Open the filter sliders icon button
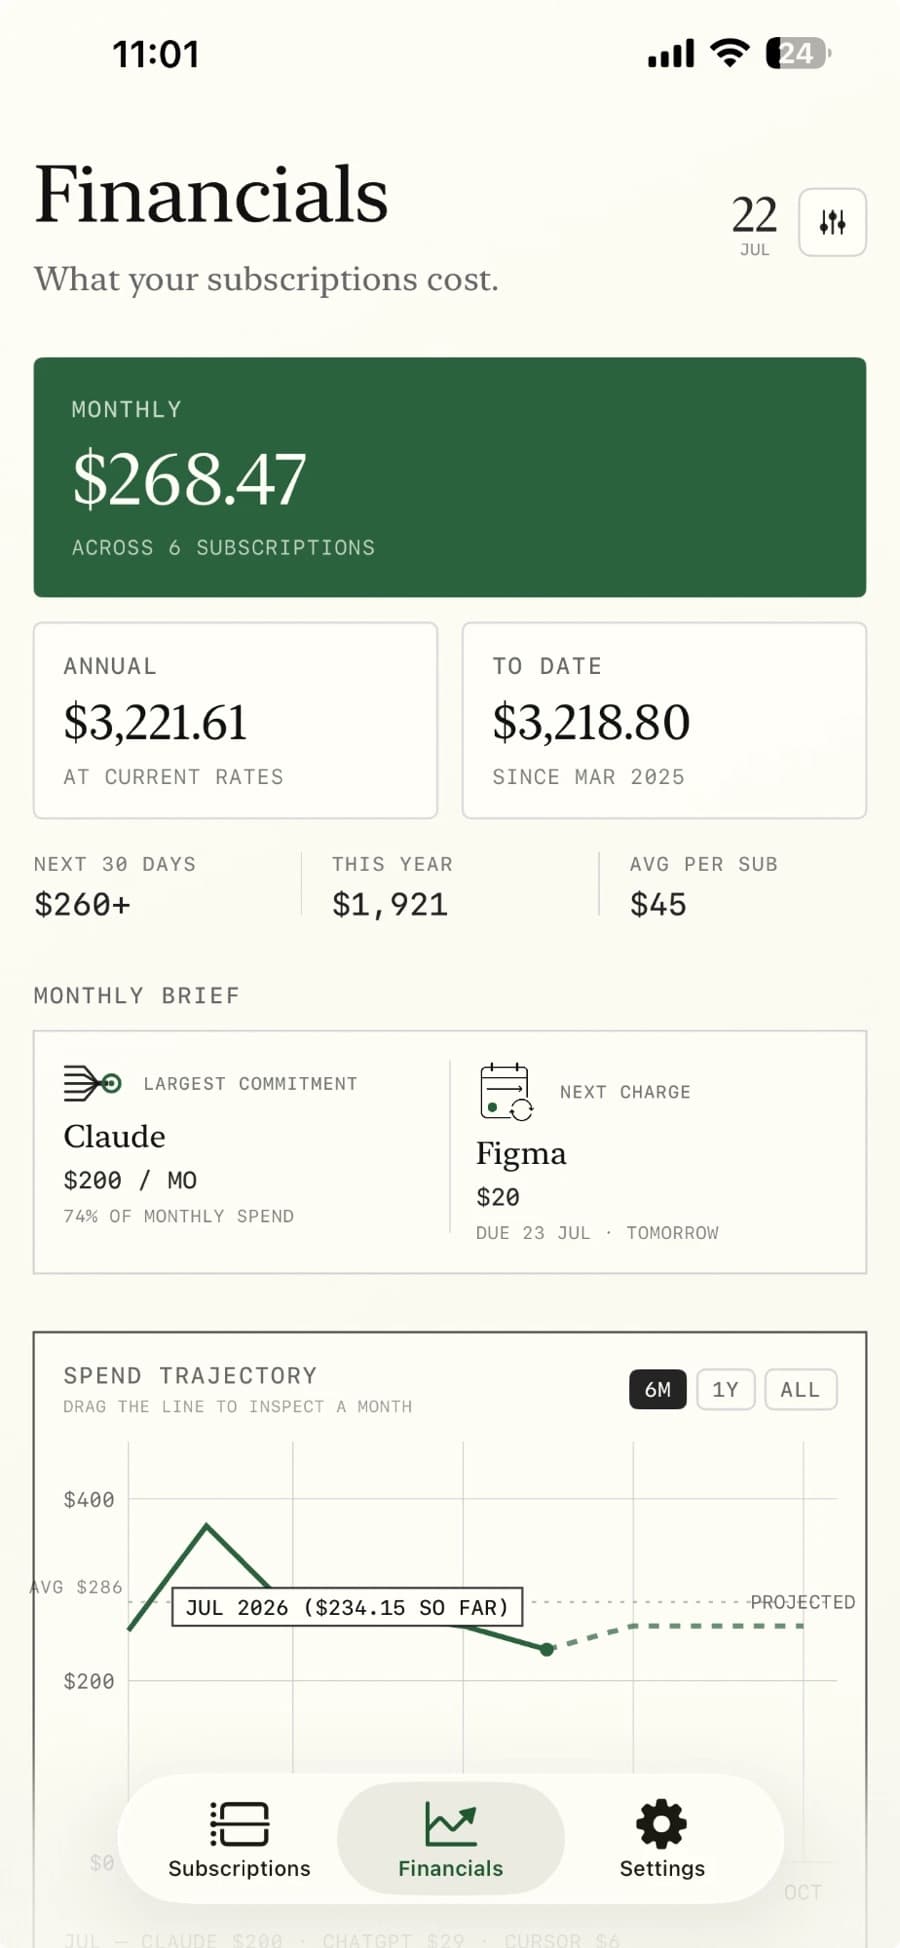Screen dimensions: 900x1948 832,222
